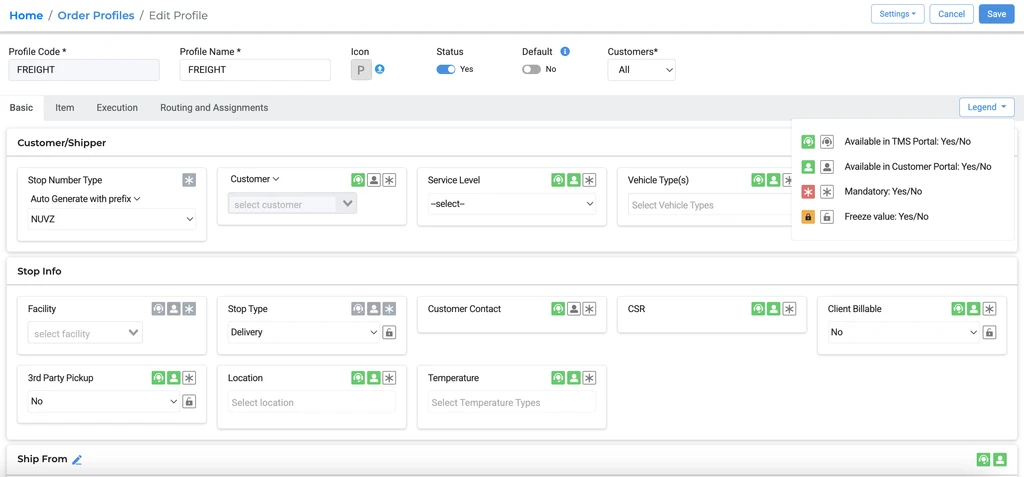Edit Ship From using the pencil icon

pos(77,460)
